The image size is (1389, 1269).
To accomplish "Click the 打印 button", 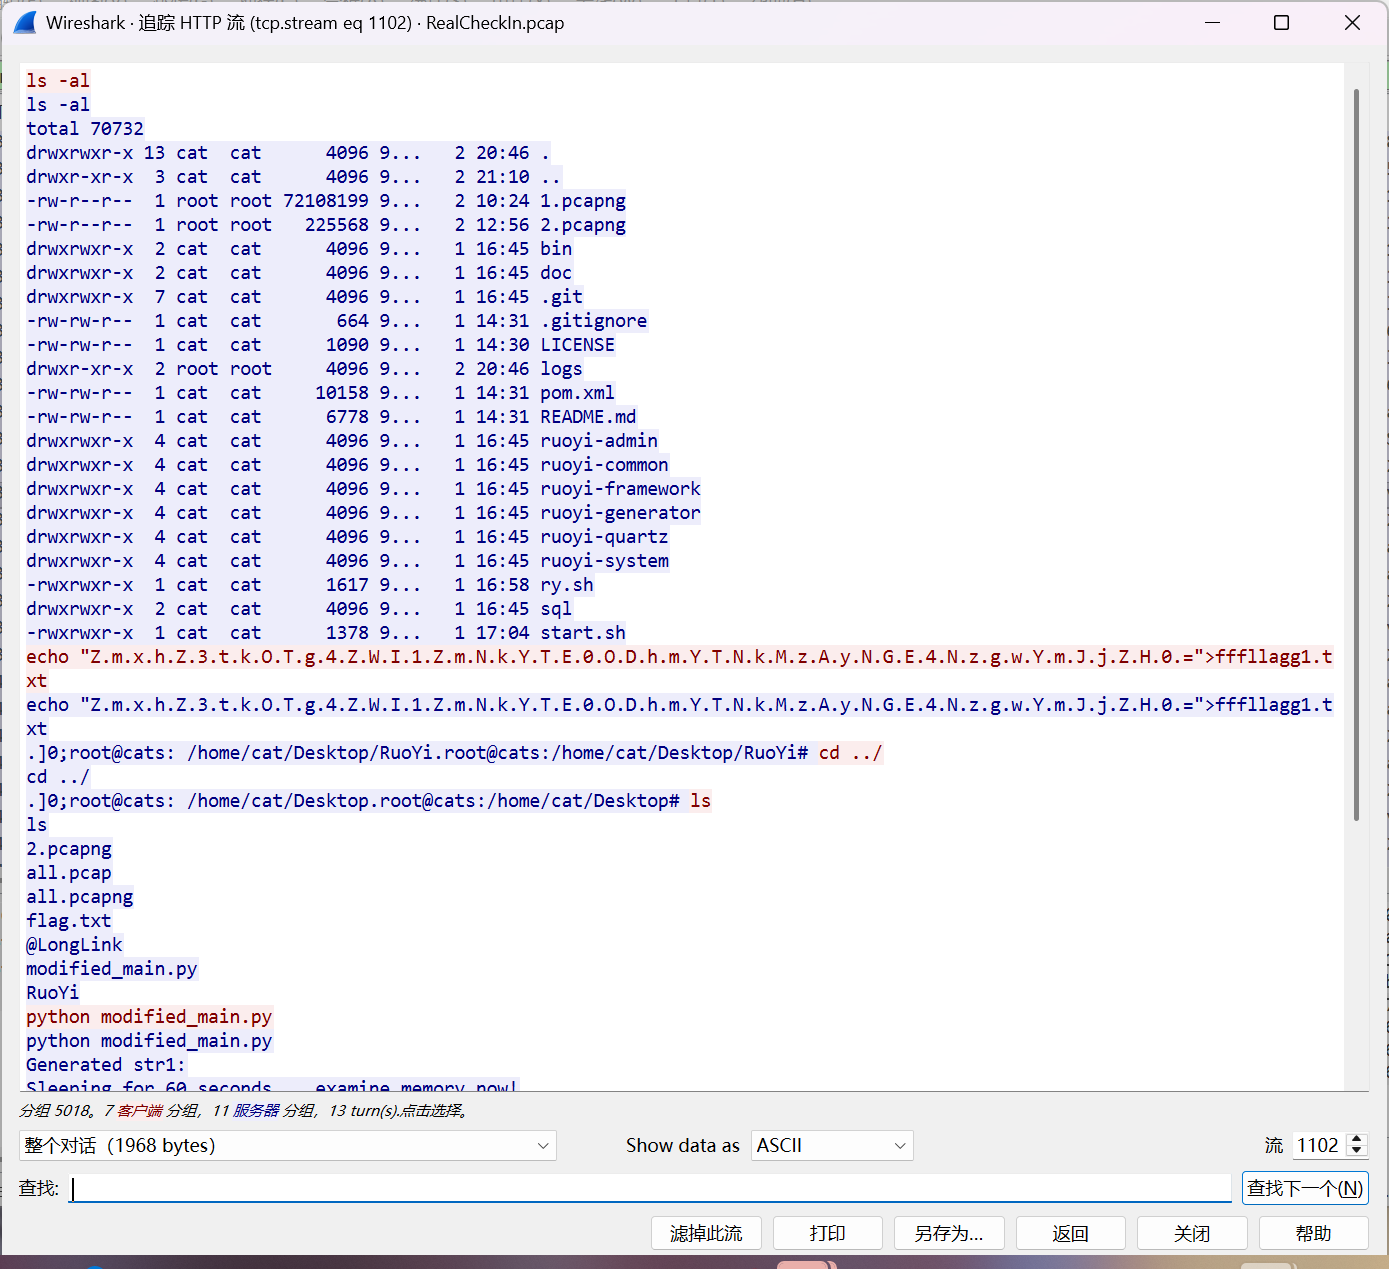I will point(828,1233).
